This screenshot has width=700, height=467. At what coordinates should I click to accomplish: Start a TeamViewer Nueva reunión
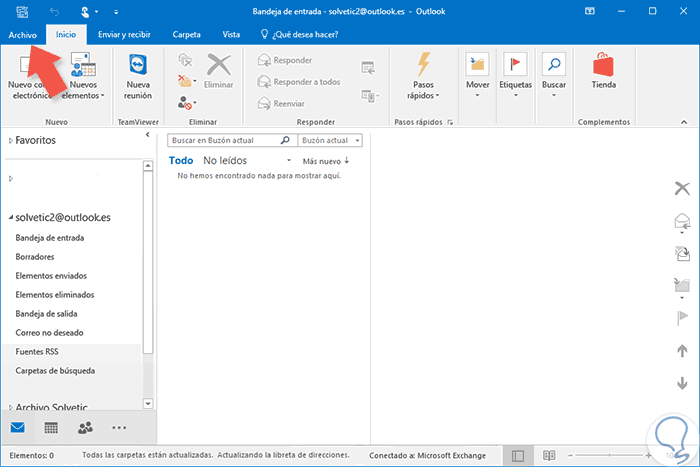point(138,76)
